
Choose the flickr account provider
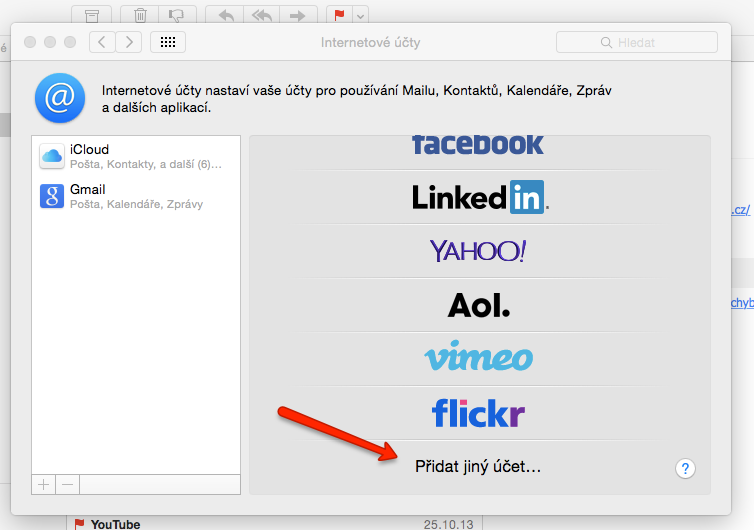click(478, 413)
